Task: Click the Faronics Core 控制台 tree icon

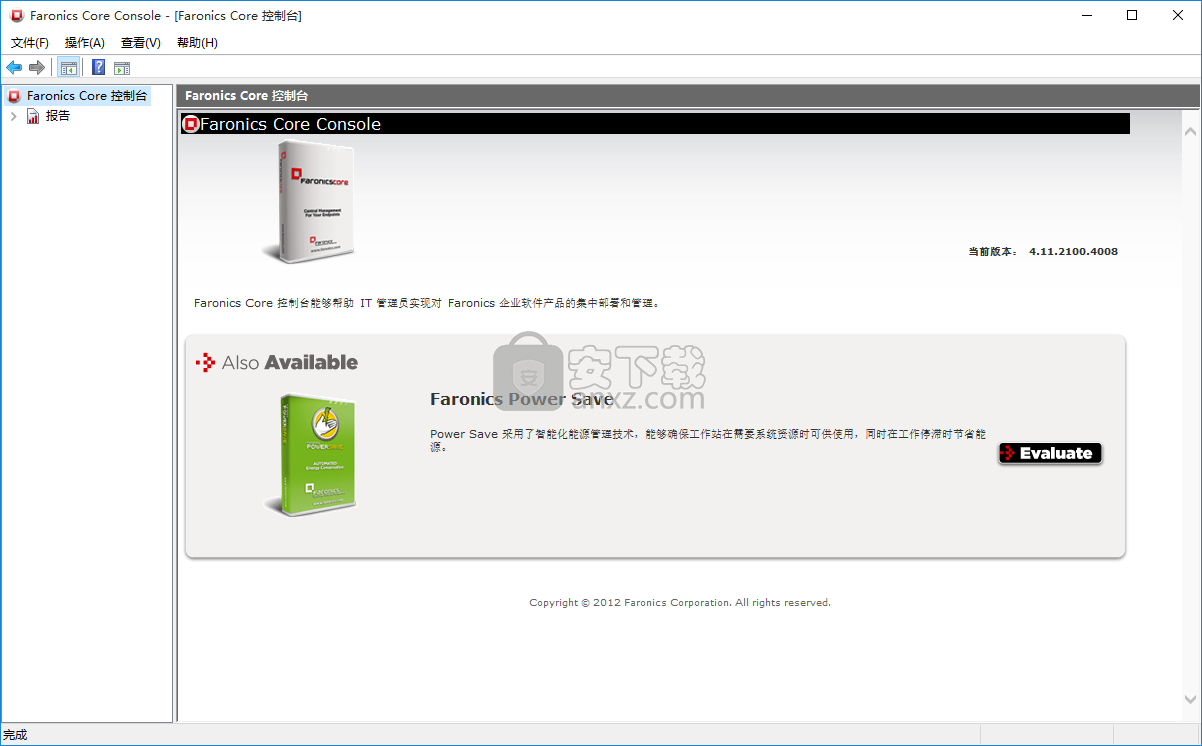Action: click(x=14, y=96)
